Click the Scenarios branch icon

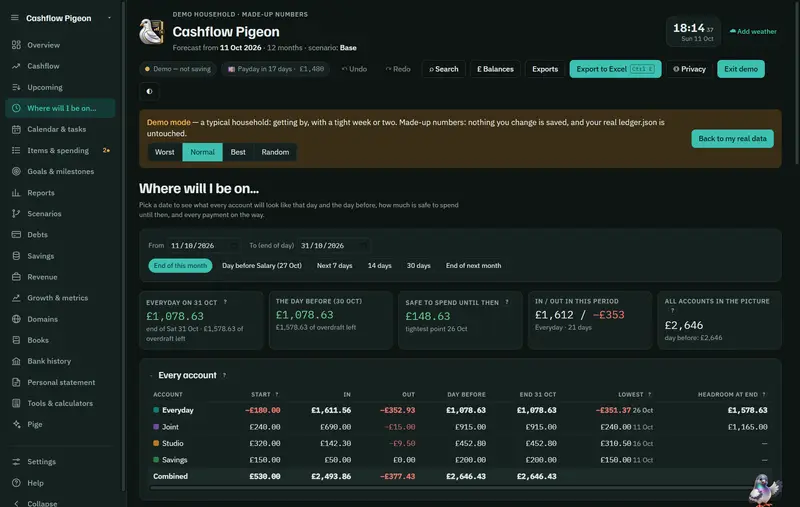coord(16,214)
